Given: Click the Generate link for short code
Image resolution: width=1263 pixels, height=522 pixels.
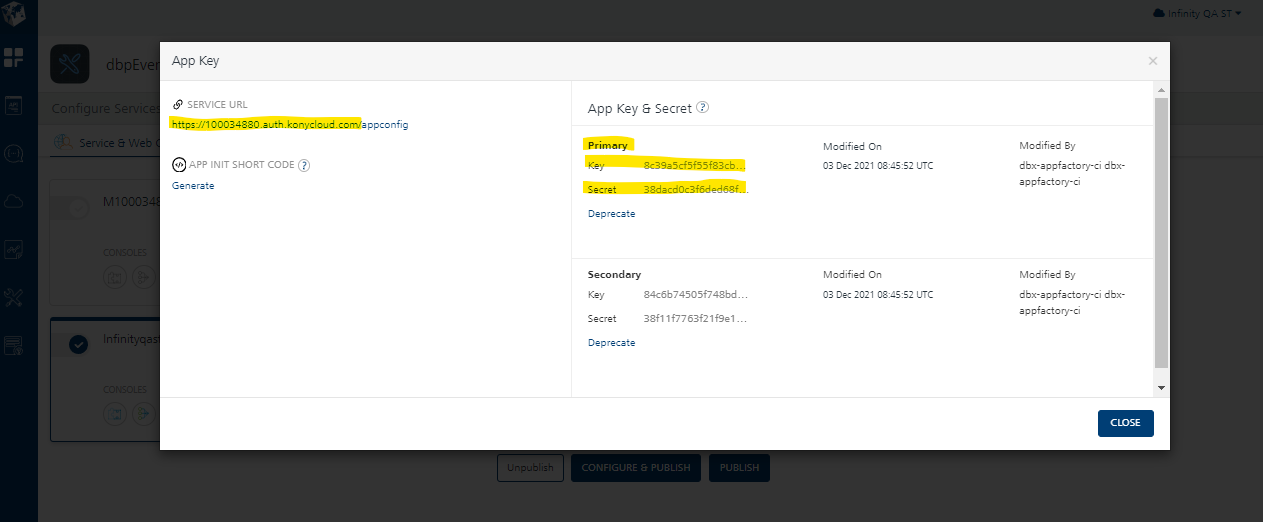Looking at the screenshot, I should click(193, 186).
